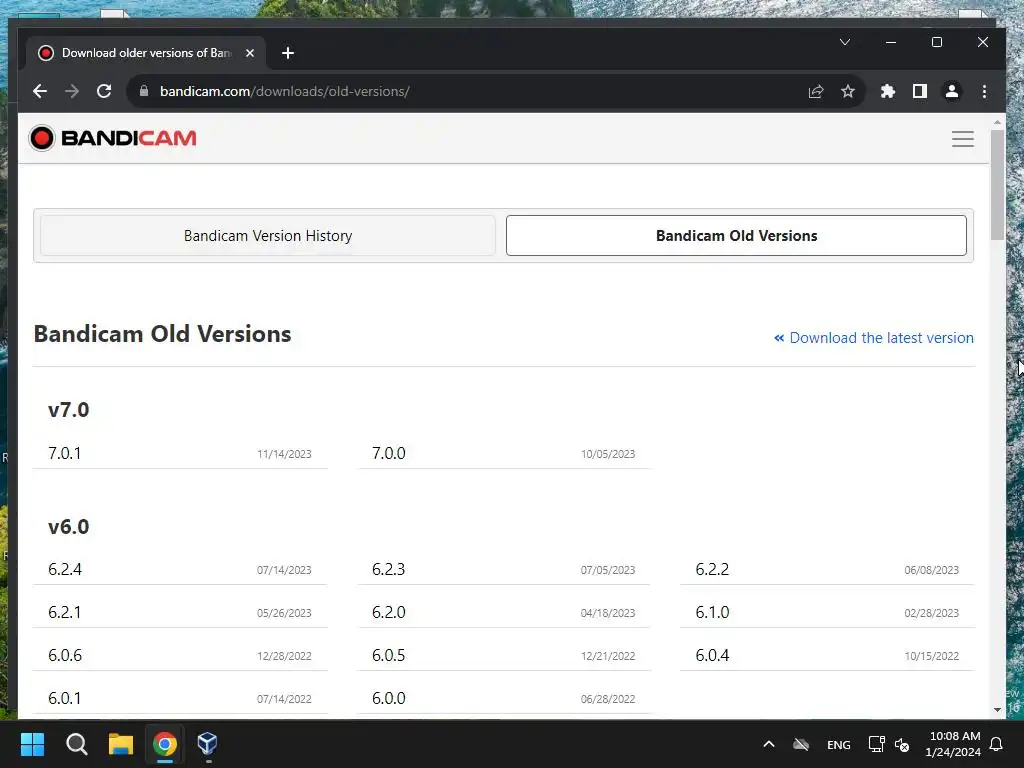Click the page vertical scrollbar thumb
1024x768 pixels.
(997, 185)
